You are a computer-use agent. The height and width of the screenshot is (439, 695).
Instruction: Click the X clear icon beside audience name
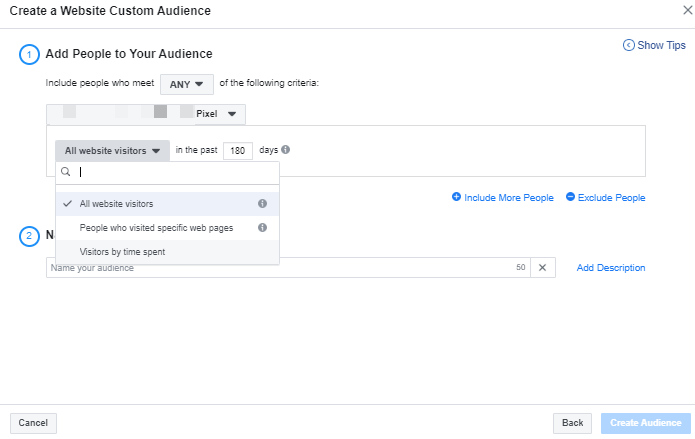pos(542,268)
